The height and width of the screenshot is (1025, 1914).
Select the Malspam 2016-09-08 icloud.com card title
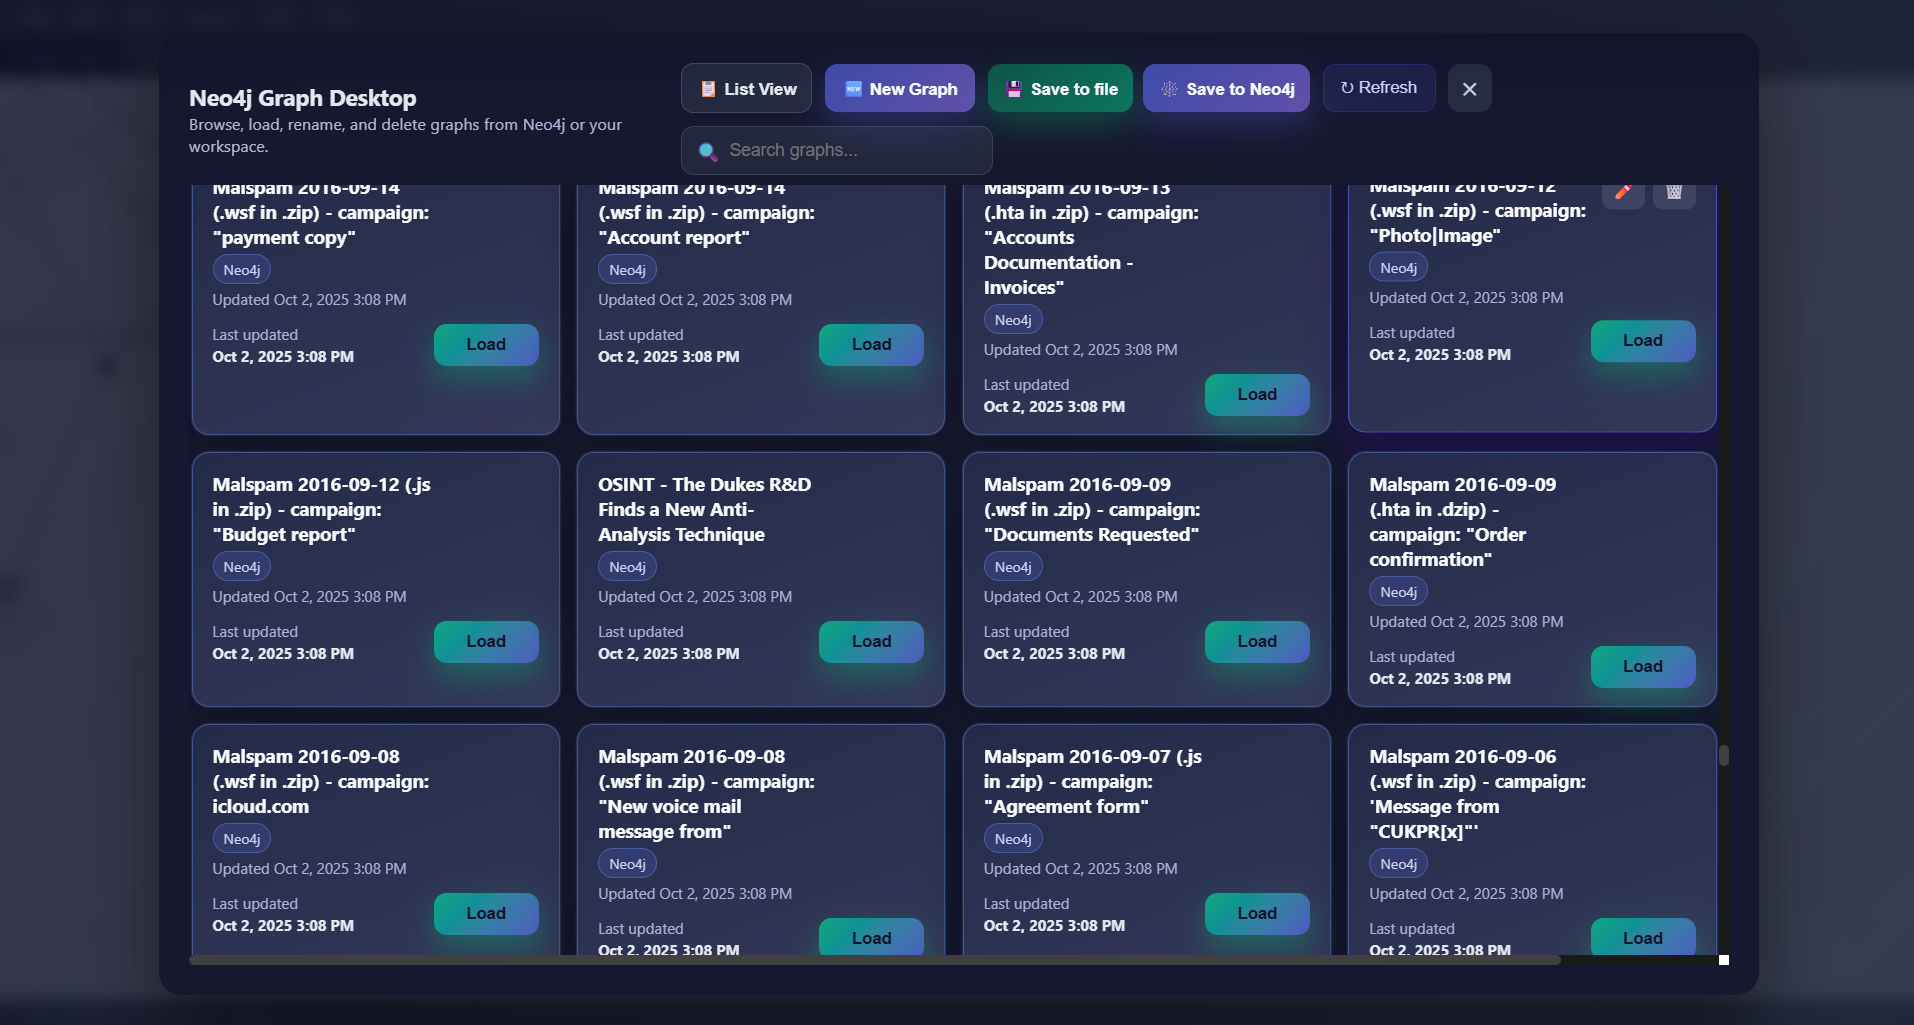(x=321, y=782)
